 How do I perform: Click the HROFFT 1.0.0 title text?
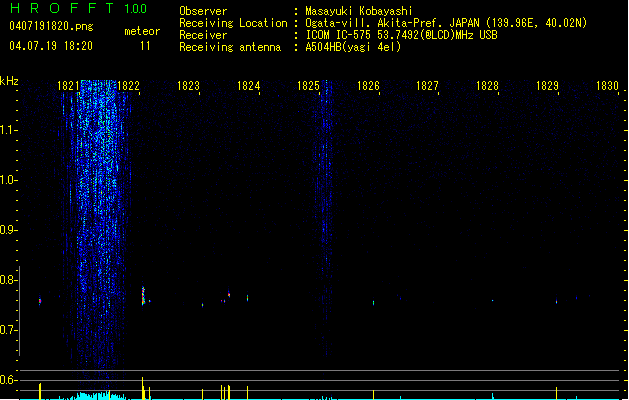[78, 8]
